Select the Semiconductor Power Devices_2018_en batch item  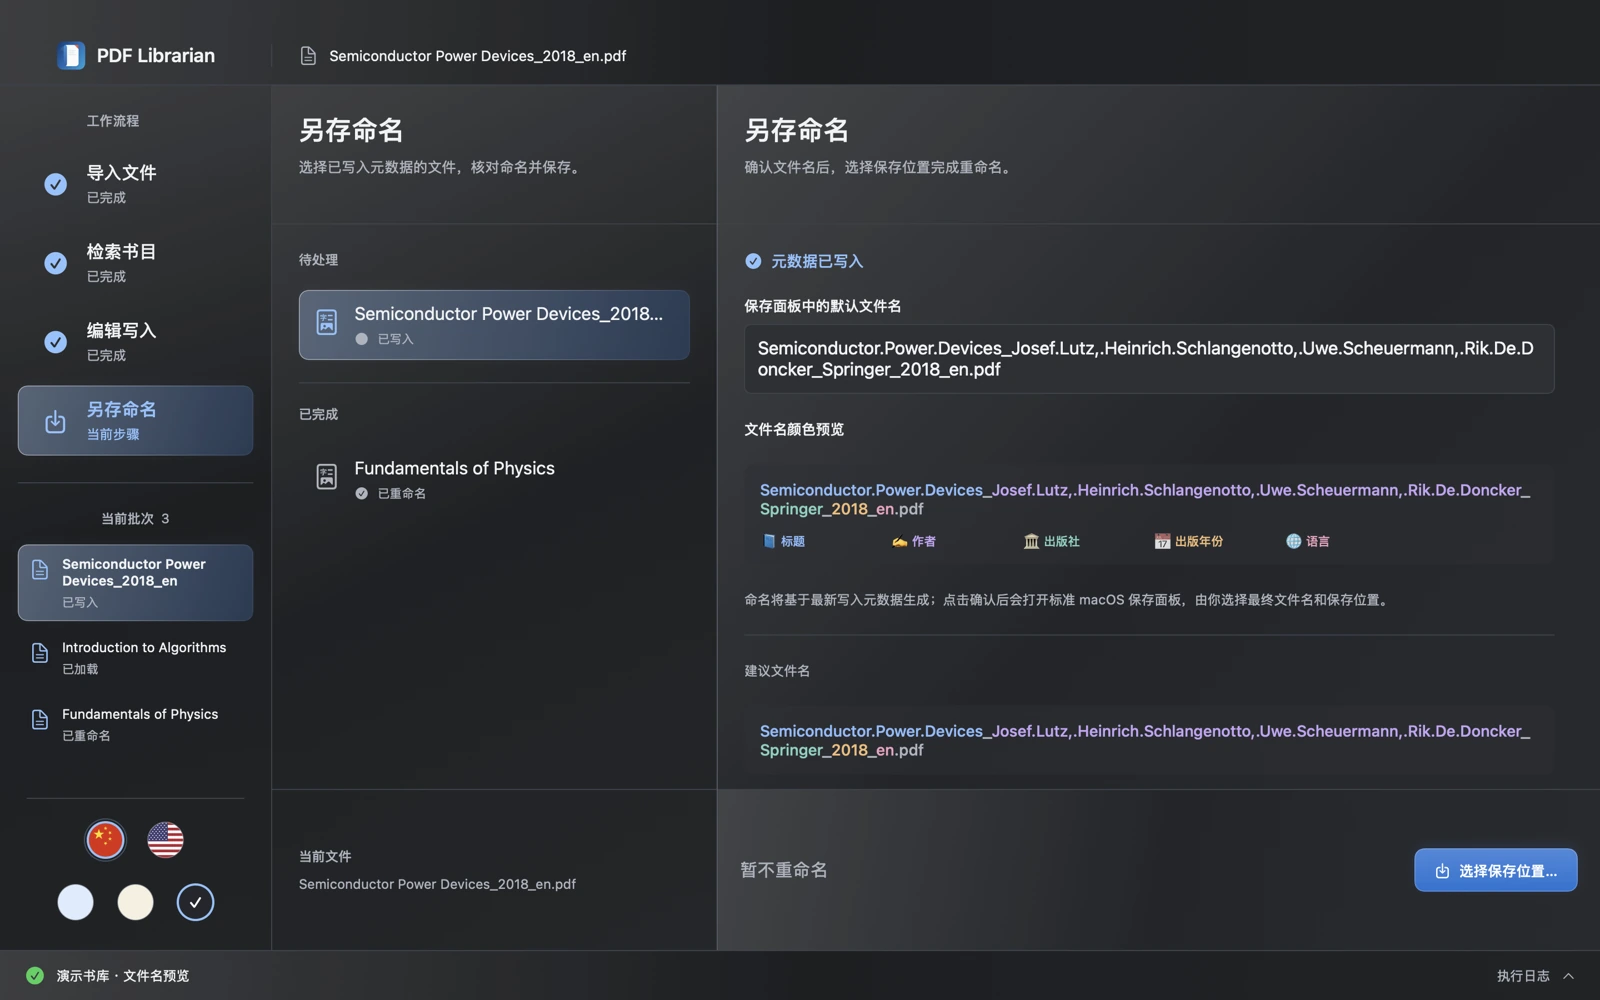135,583
